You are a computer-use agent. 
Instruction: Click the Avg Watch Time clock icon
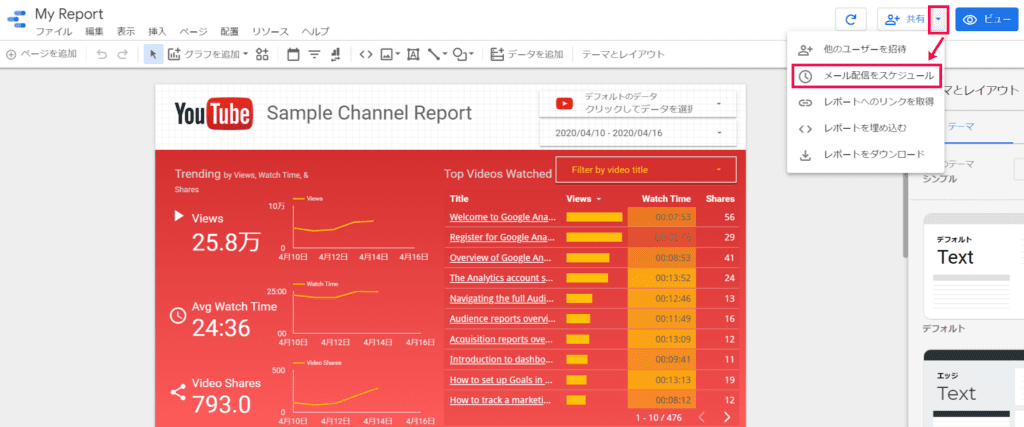(x=178, y=315)
